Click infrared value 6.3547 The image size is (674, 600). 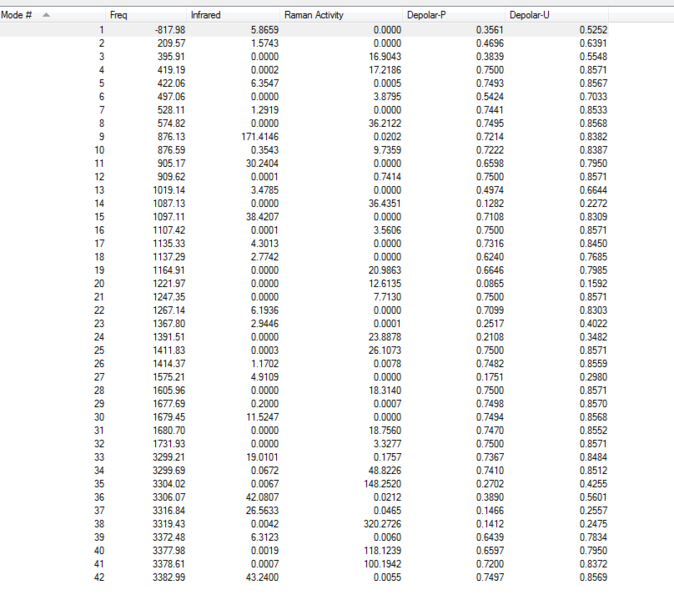point(264,83)
